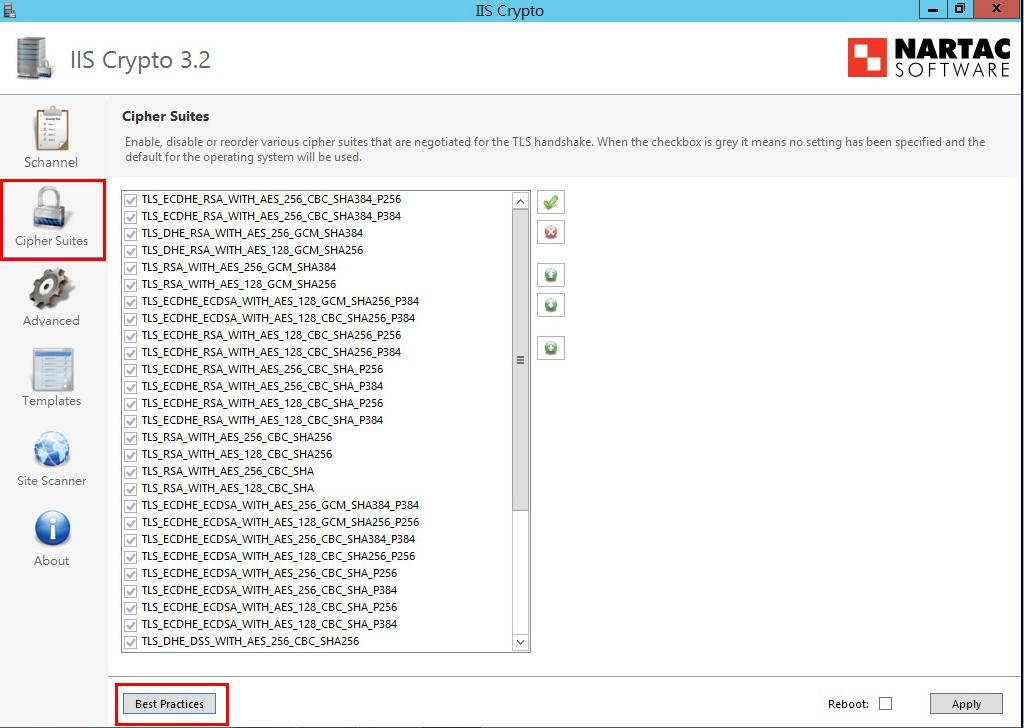Viewport: 1024px width, 728px height.
Task: Select TLS_ECDHE_RSA_WITH_AES_128_CBC_SHA_P384 row
Action: [x=317, y=420]
